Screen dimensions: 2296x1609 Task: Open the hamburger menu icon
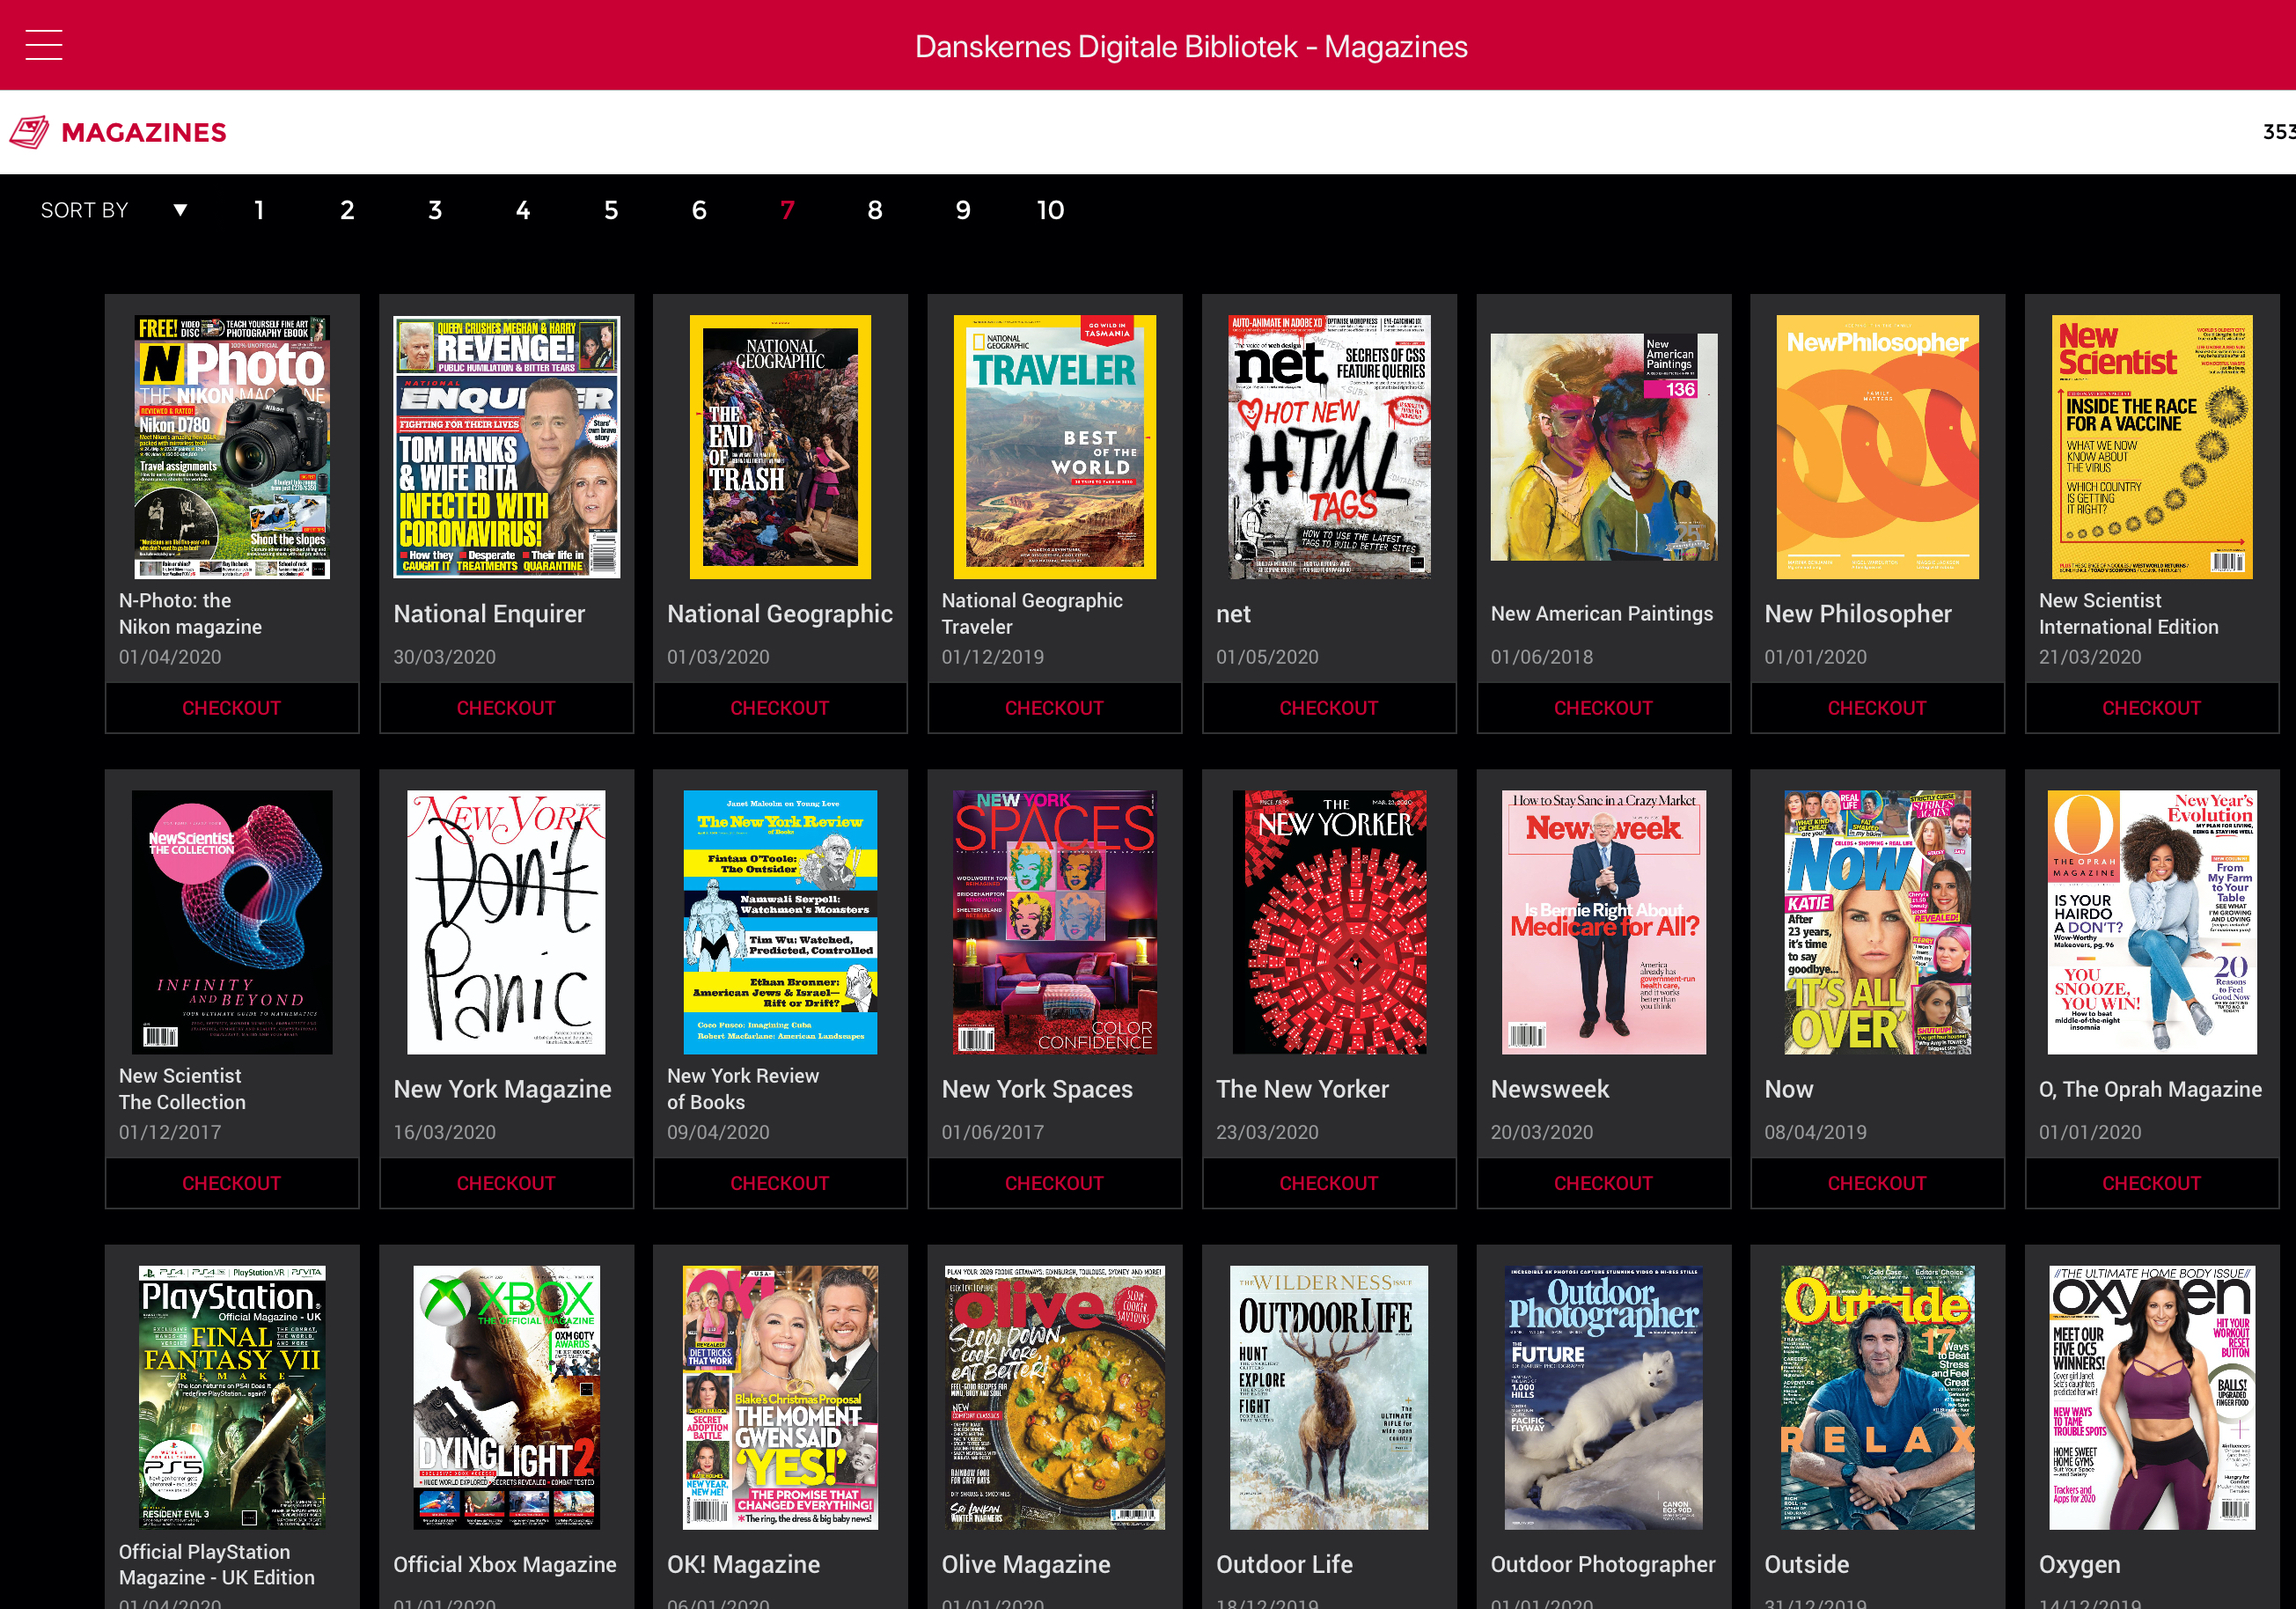coord(43,45)
